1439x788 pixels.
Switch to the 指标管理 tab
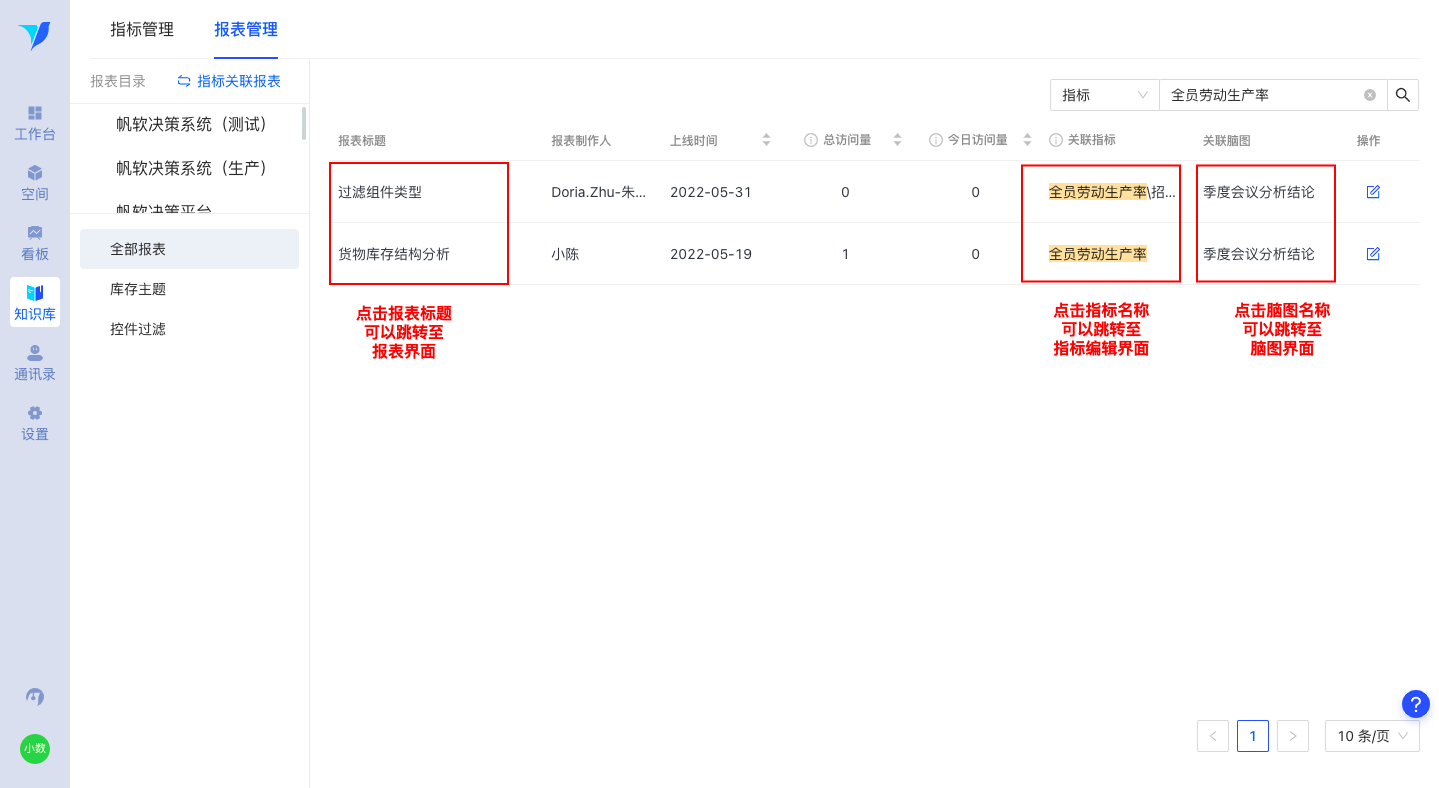point(142,30)
